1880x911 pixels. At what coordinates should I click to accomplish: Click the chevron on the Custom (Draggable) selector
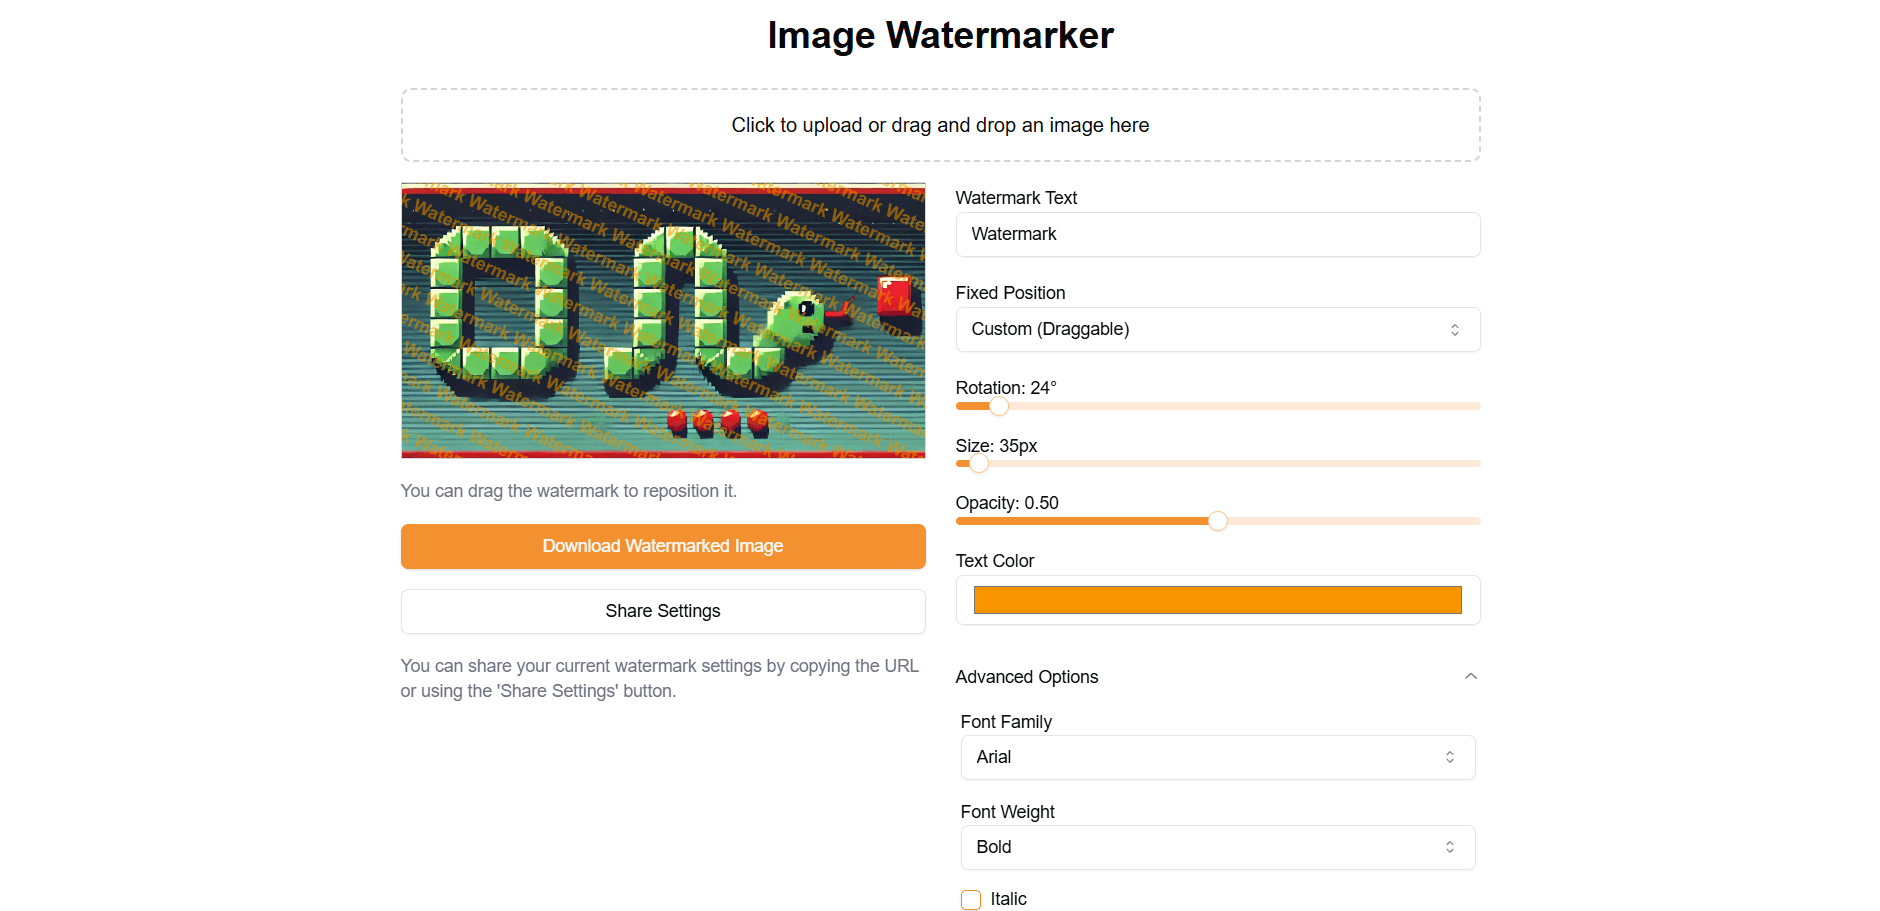click(x=1455, y=329)
